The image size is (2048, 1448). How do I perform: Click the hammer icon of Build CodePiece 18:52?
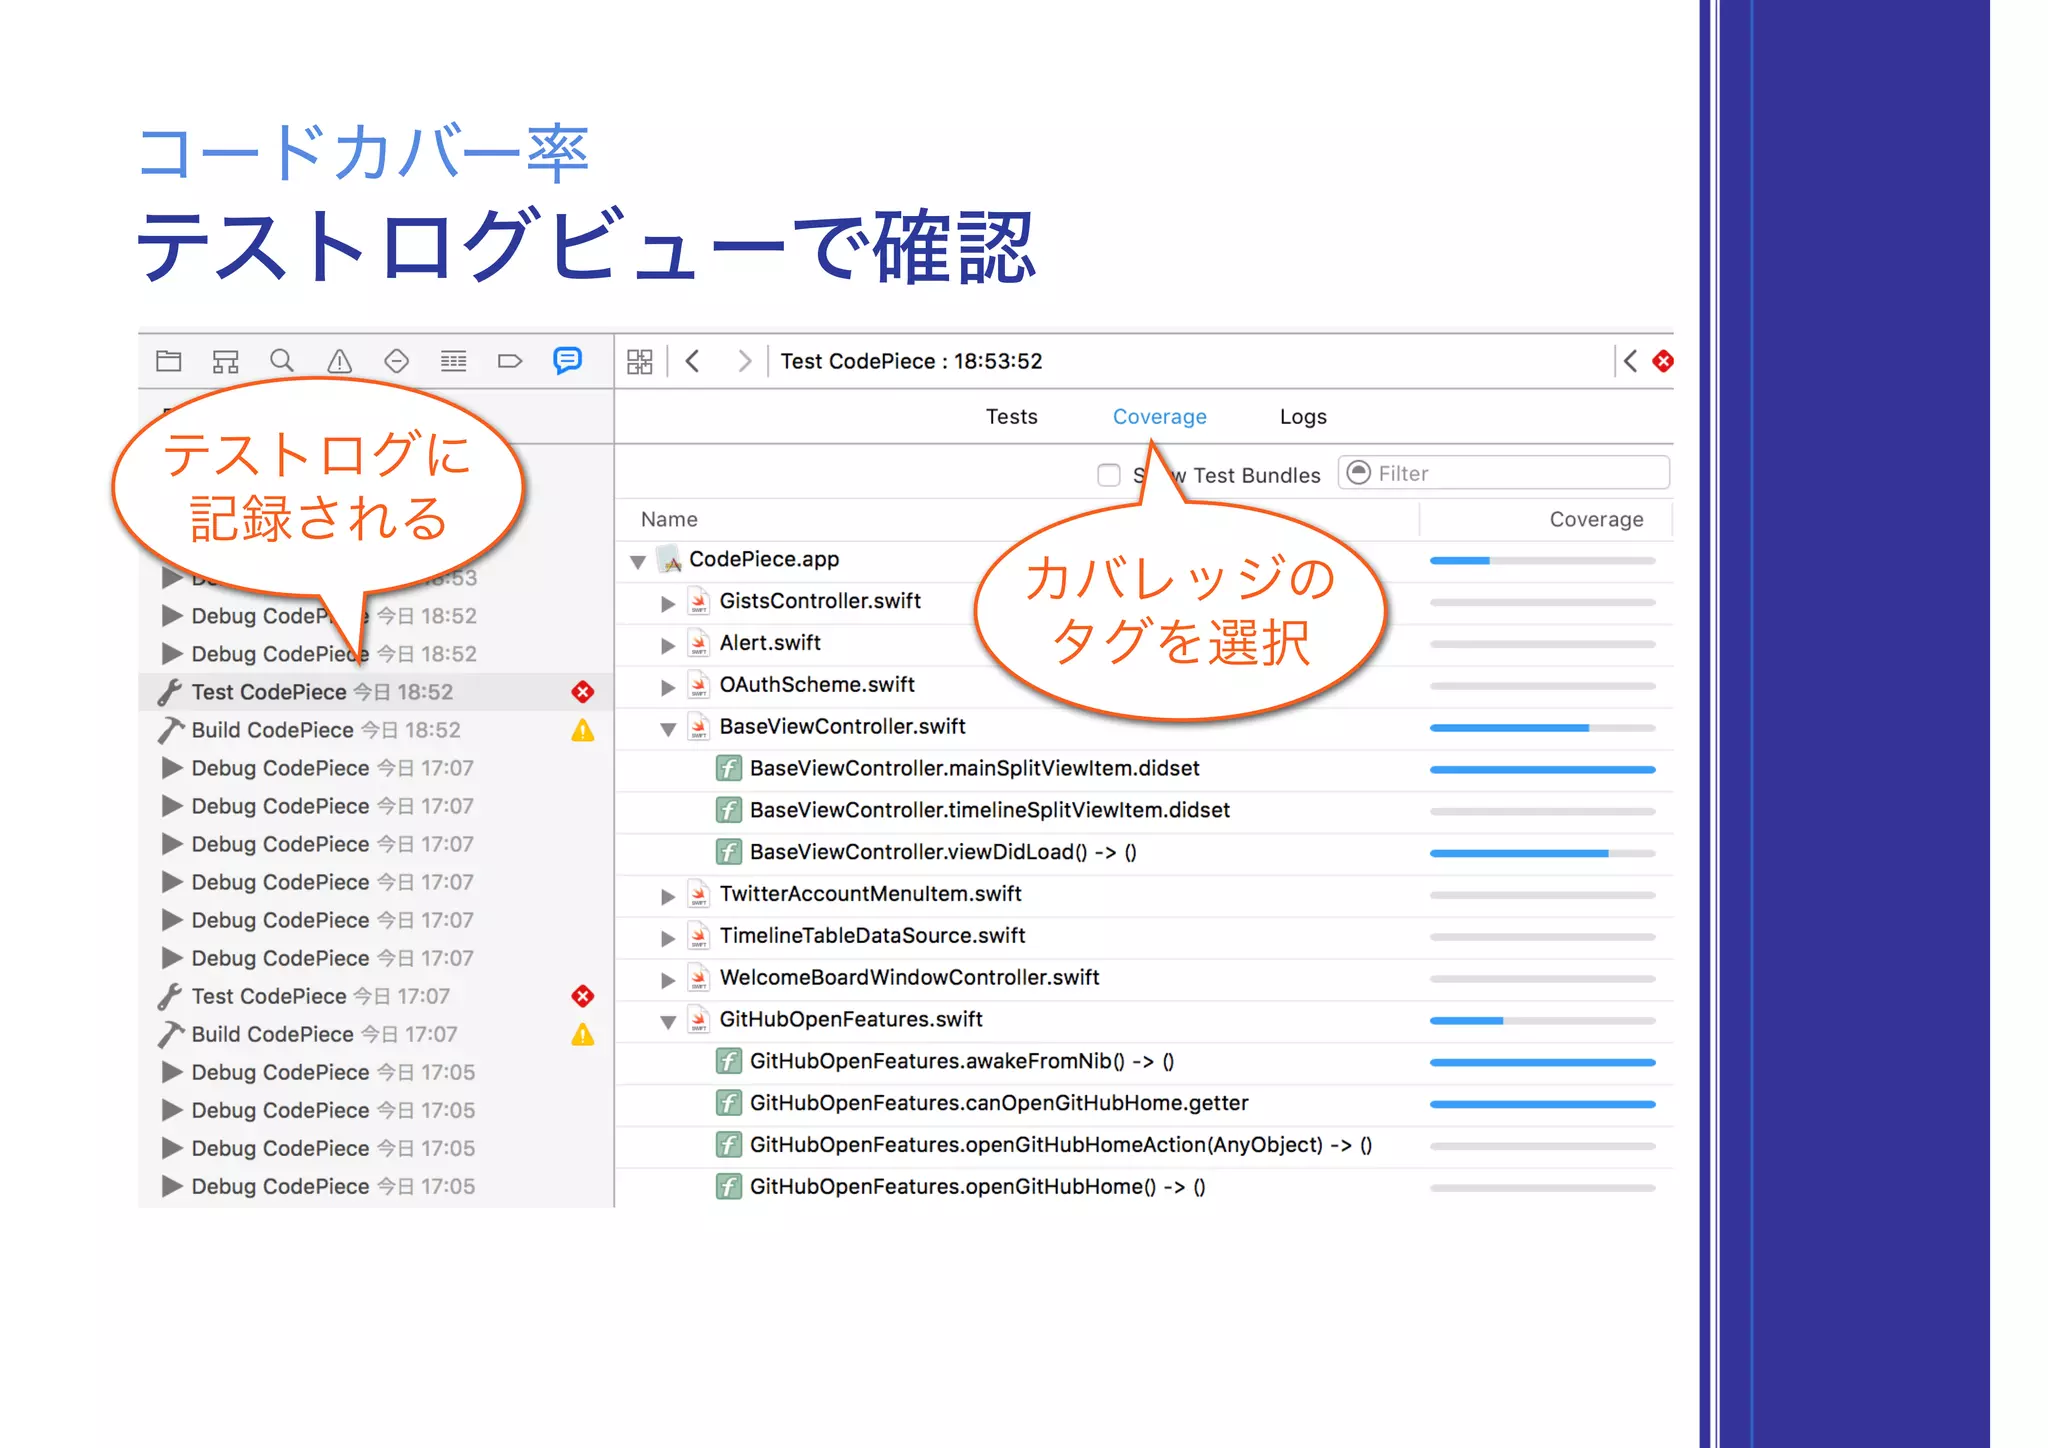tap(171, 730)
